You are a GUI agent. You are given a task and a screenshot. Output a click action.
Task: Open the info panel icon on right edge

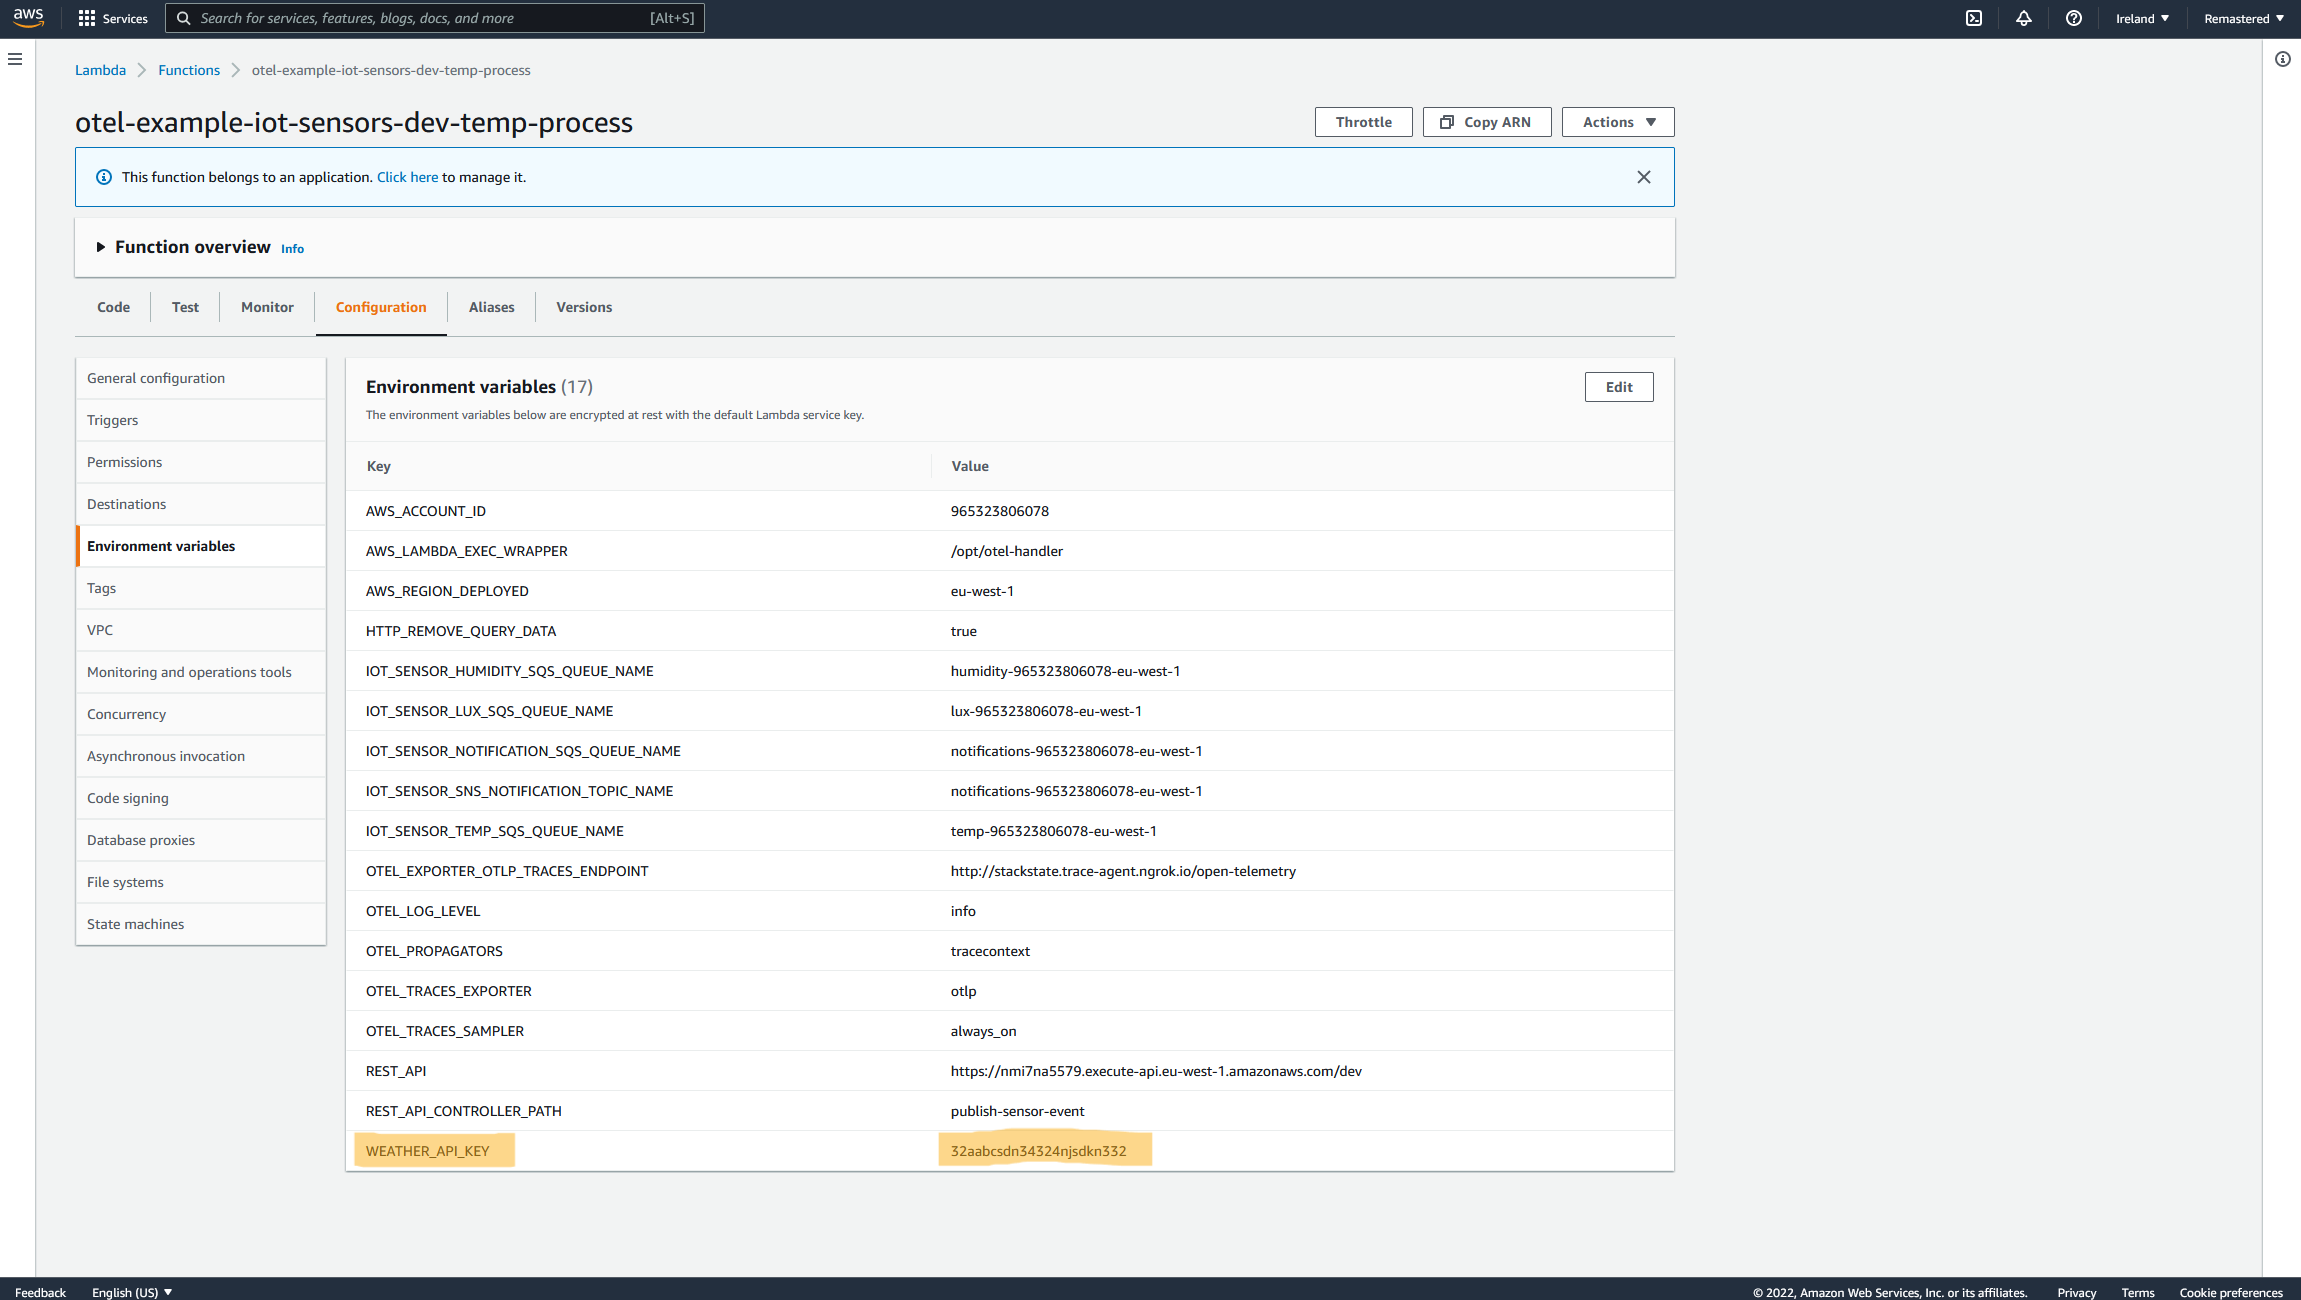(2283, 59)
